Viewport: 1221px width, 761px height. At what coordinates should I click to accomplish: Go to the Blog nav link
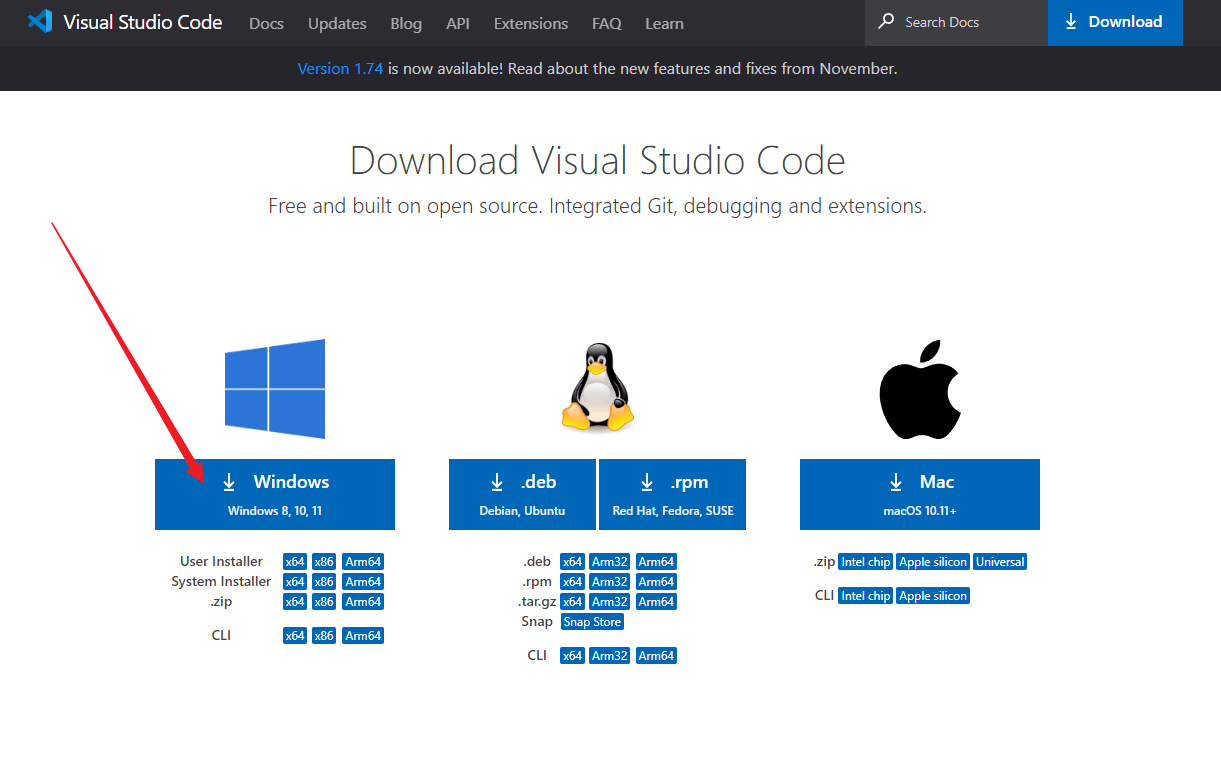pyautogui.click(x=406, y=23)
